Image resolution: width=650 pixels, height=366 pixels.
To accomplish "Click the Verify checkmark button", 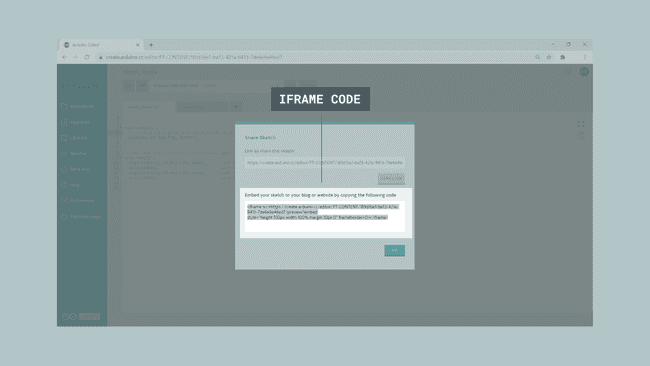I will tap(129, 85).
